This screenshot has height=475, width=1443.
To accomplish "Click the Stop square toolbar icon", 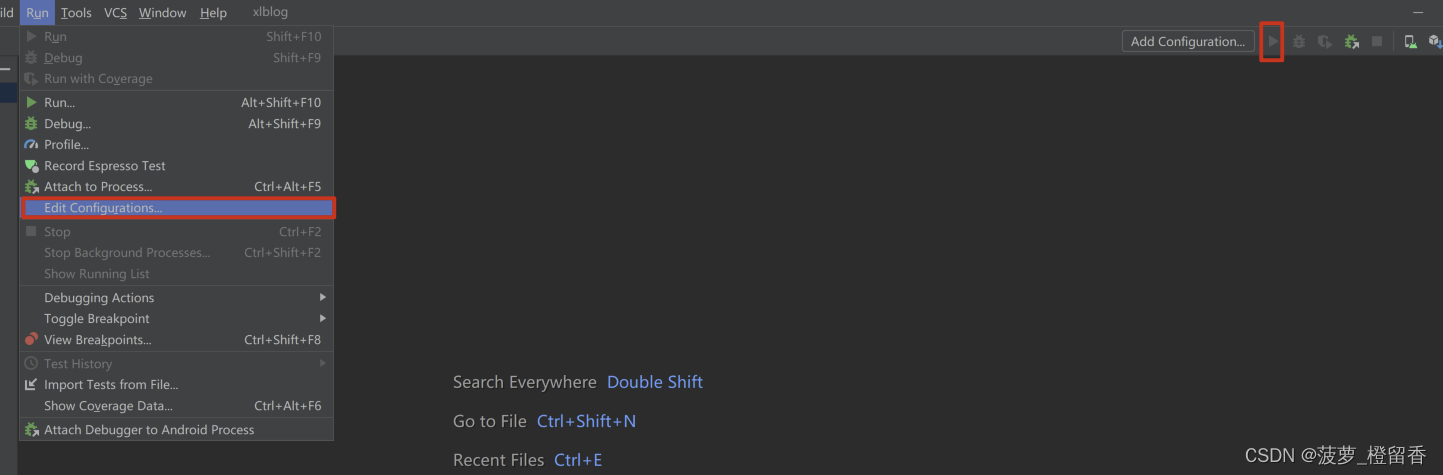I will (x=1377, y=41).
